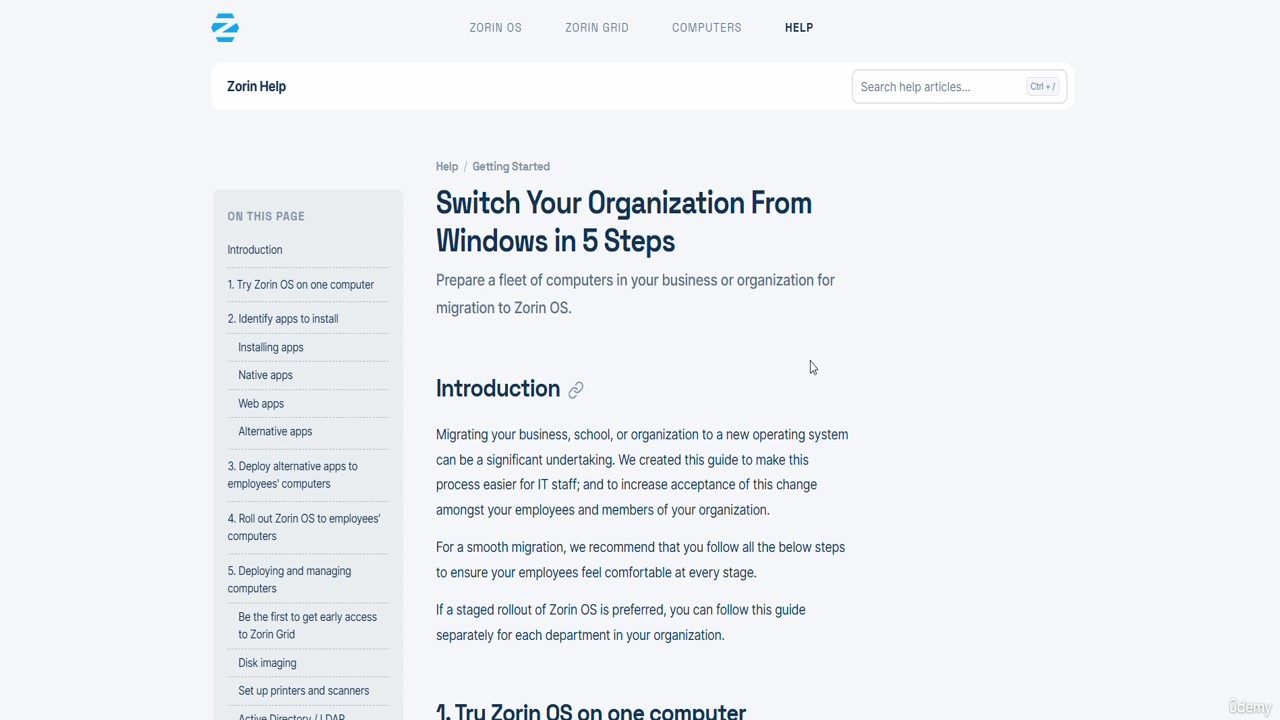Jump to Web apps section
Image resolution: width=1280 pixels, height=720 pixels.
tap(261, 403)
